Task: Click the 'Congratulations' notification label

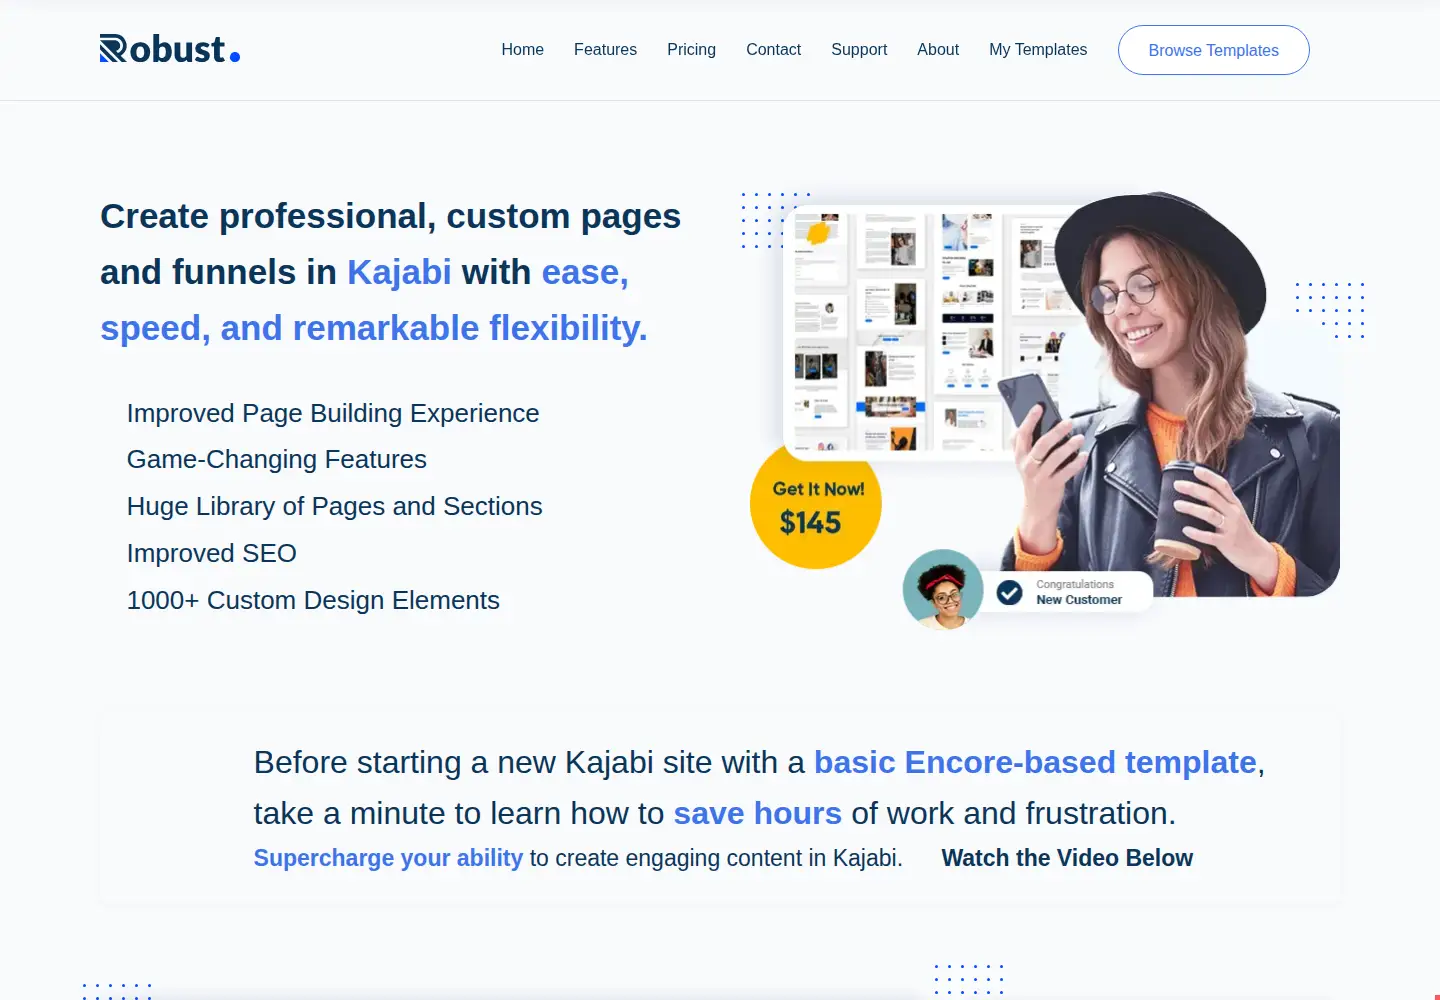Action: click(1075, 584)
